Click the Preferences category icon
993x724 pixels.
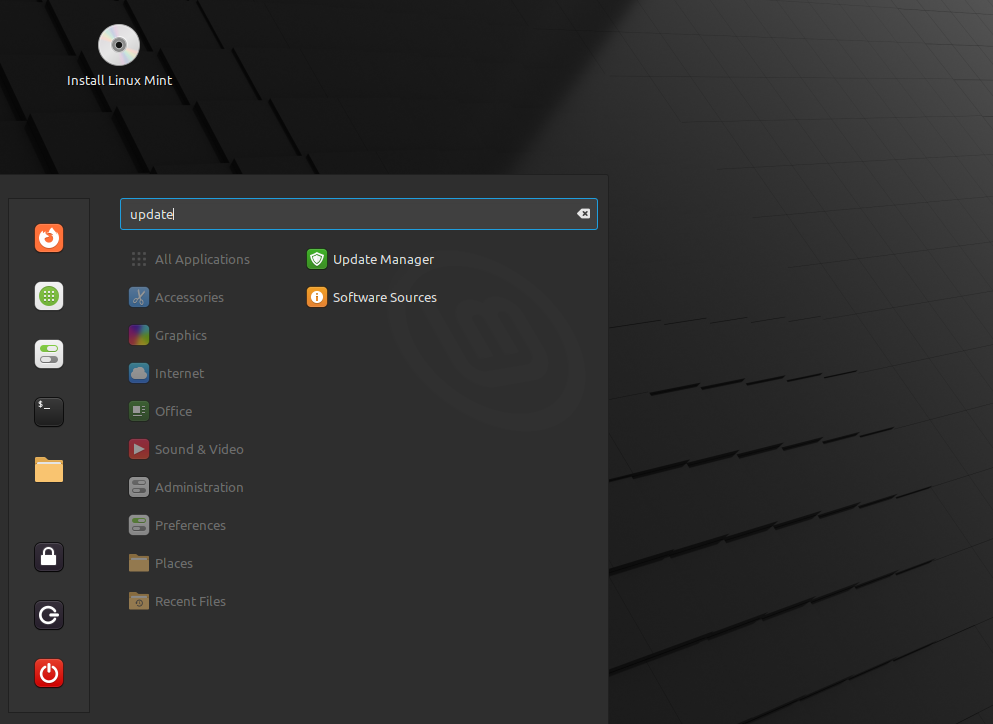tap(139, 525)
